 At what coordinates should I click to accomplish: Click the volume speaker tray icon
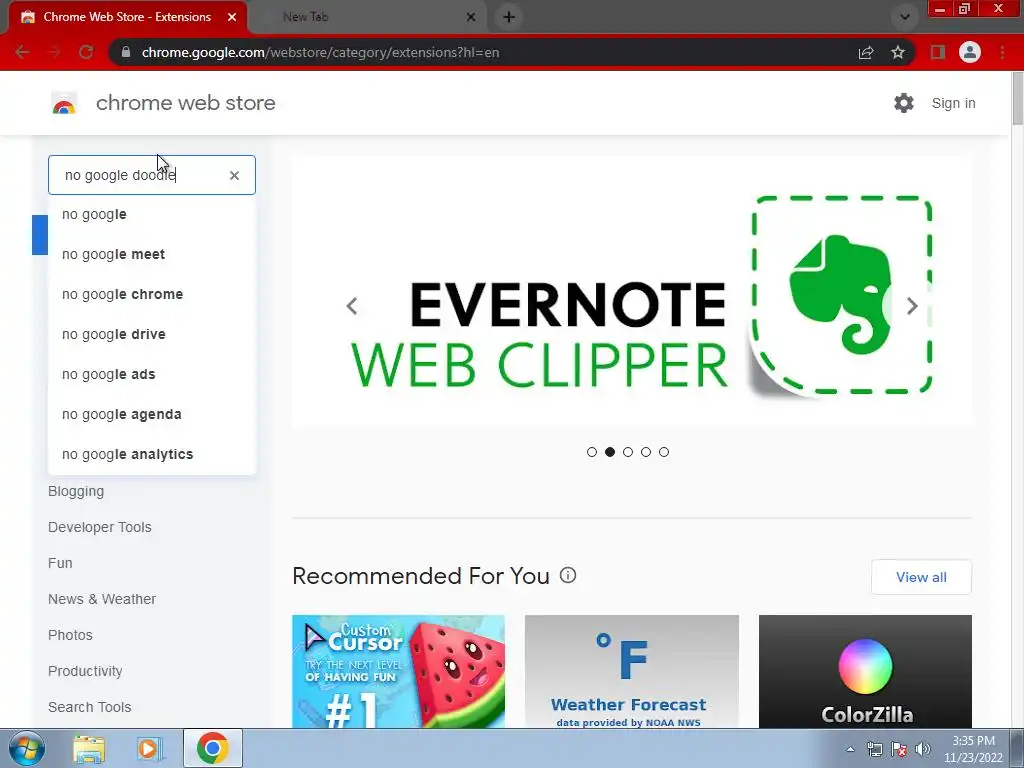[923, 749]
